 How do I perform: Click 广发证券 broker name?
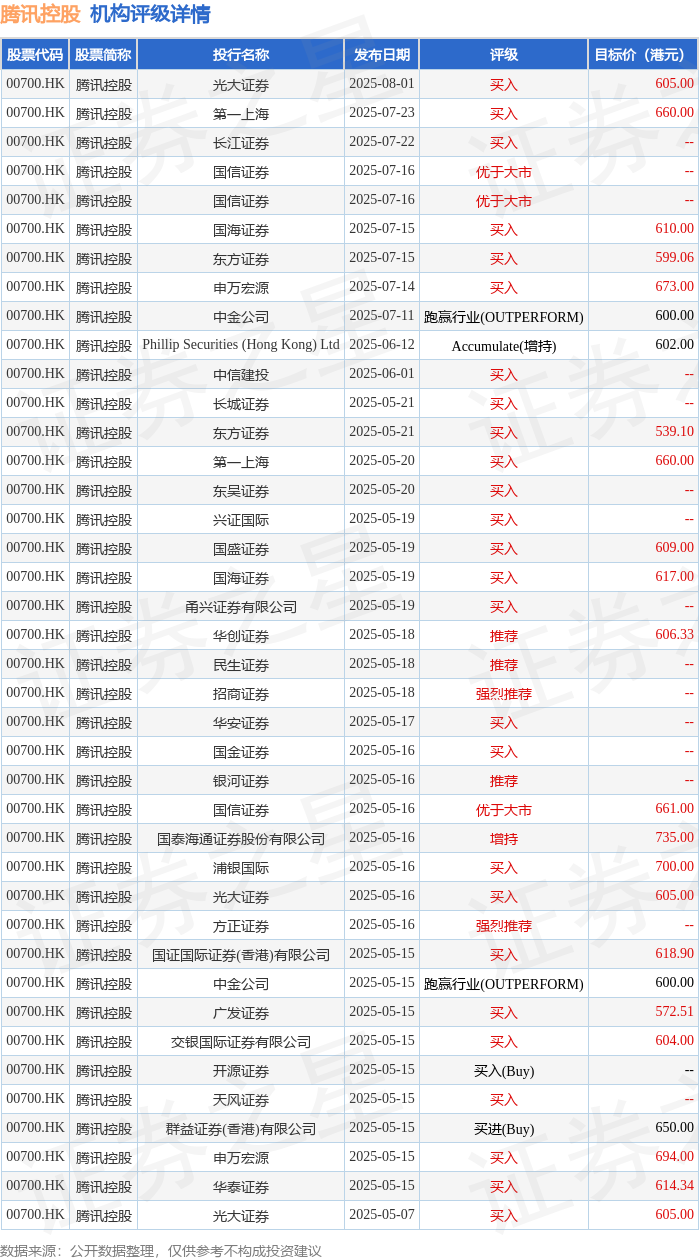tap(241, 1013)
